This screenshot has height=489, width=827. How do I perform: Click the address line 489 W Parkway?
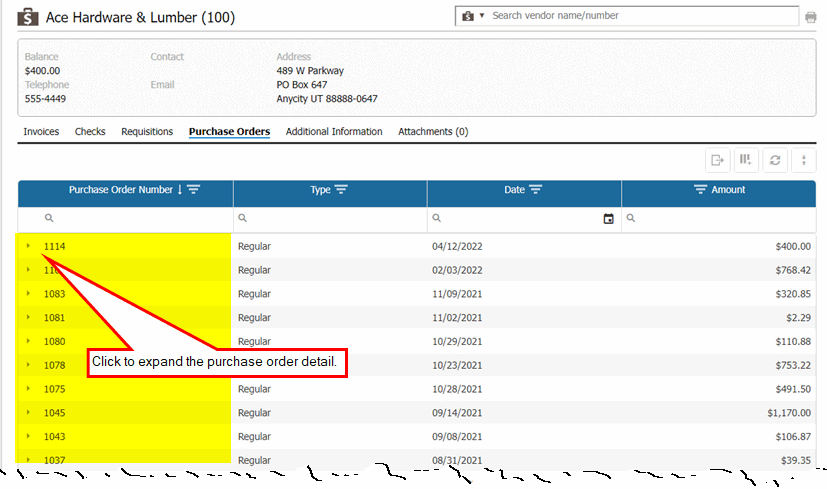pyautogui.click(x=310, y=71)
